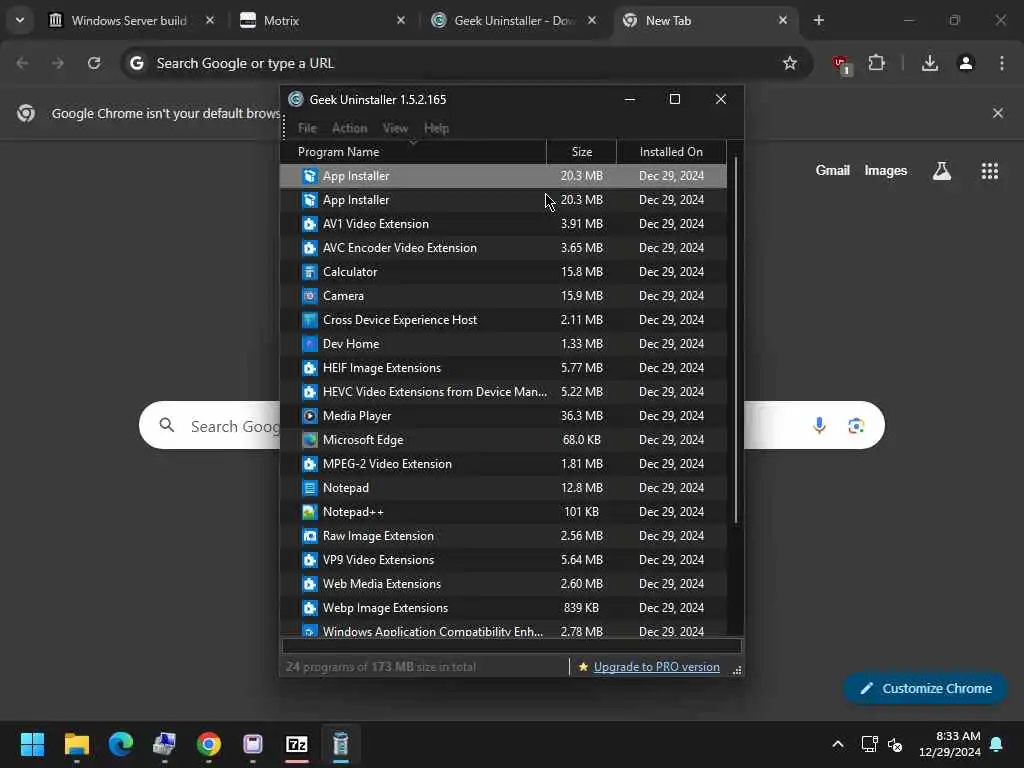1024x768 pixels.
Task: Switch to the Geek Uninstaller download tab
Action: 513,20
